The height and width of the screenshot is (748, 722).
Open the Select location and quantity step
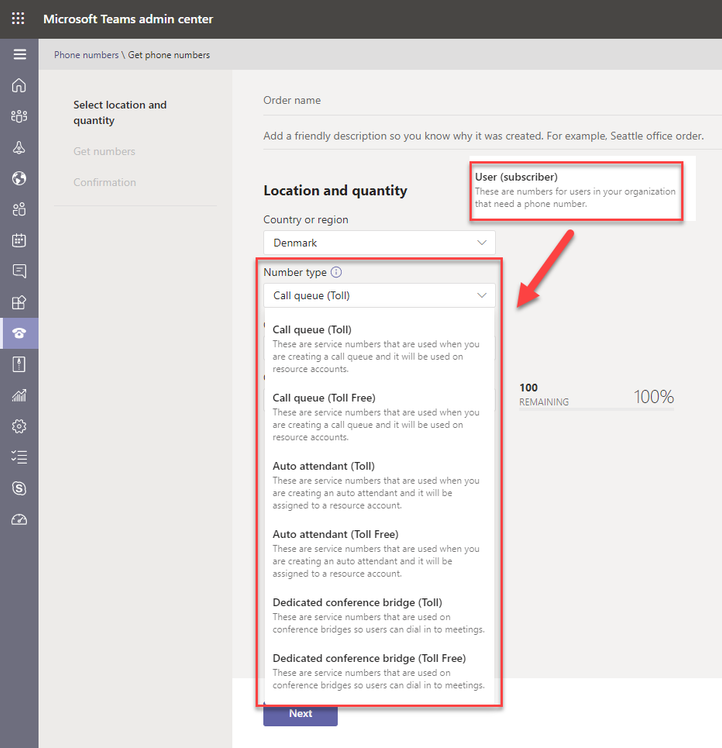(120, 113)
